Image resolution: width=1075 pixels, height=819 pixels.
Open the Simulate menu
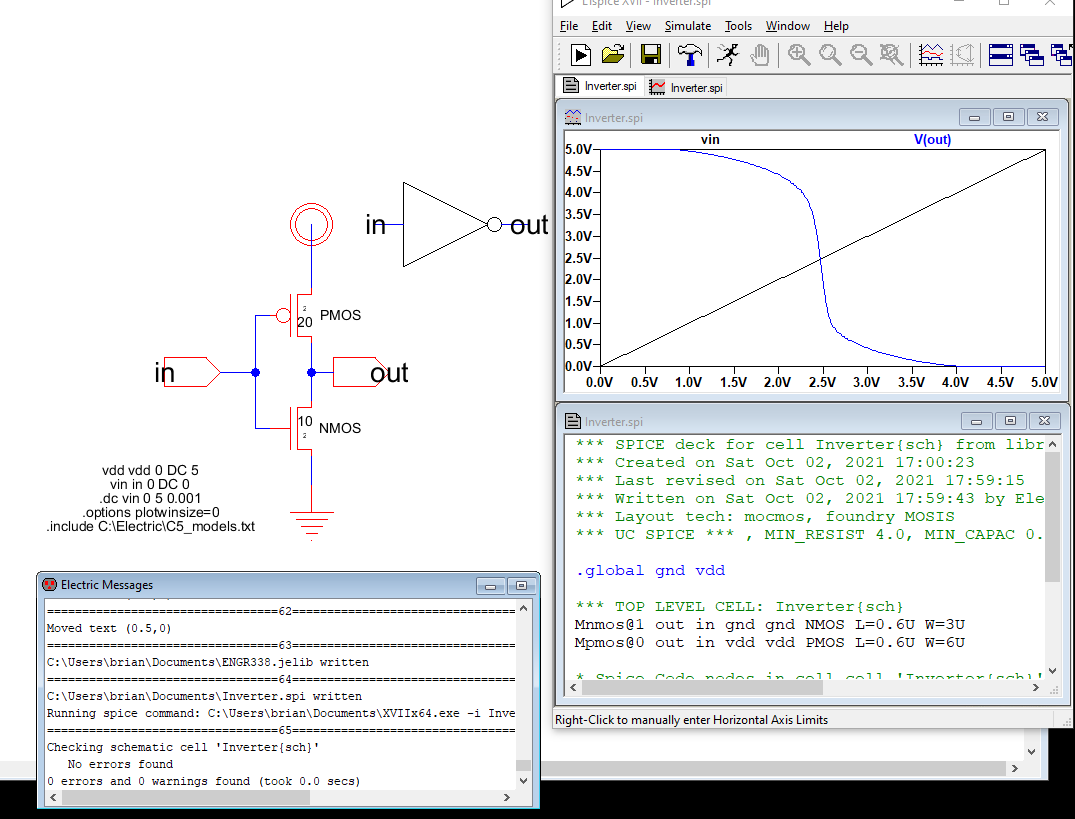(x=688, y=26)
